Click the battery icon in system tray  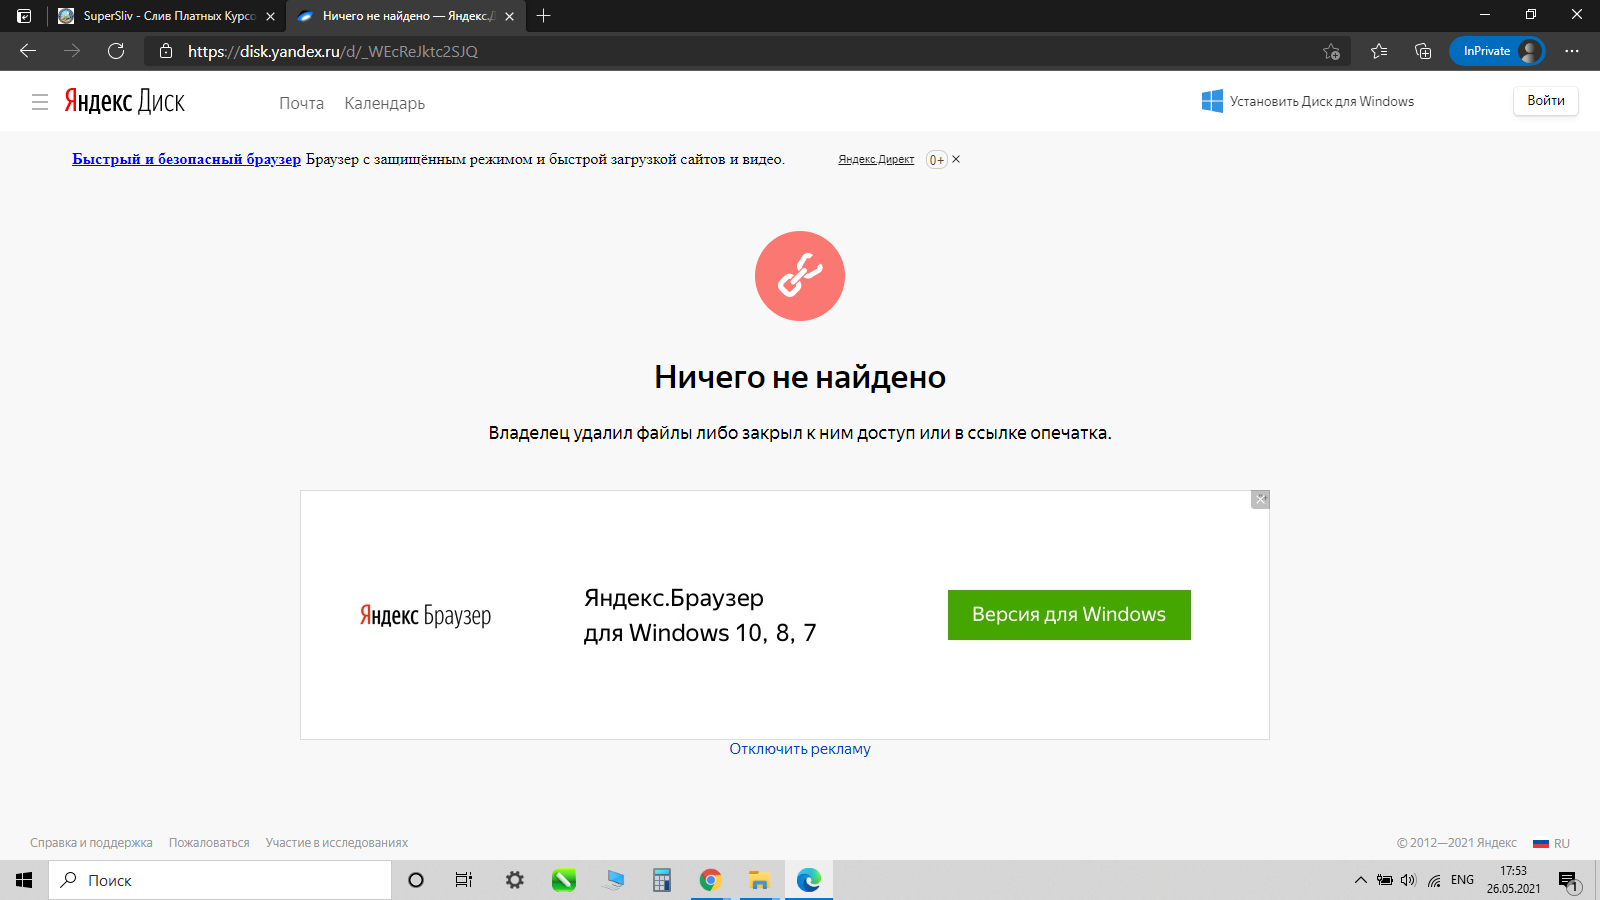click(x=1385, y=880)
